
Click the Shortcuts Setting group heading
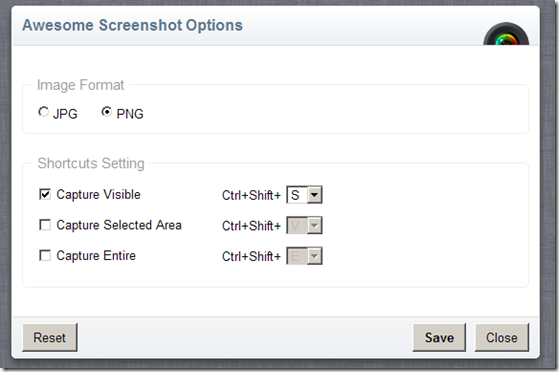[x=91, y=163]
